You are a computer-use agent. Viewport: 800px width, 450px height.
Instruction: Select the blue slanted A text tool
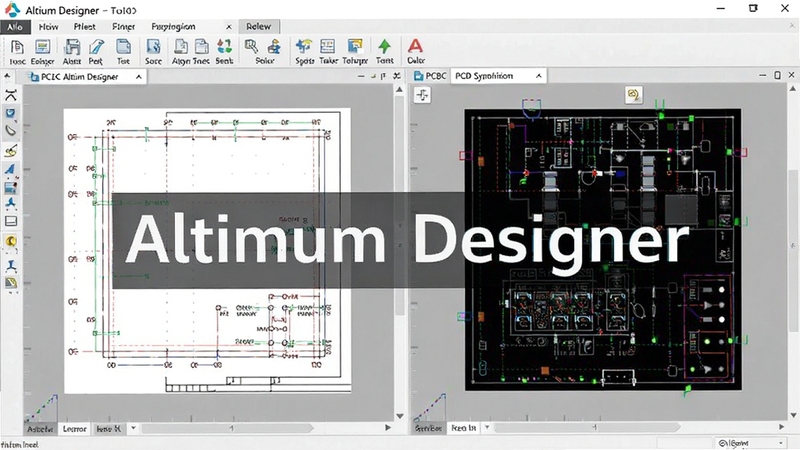tap(11, 169)
